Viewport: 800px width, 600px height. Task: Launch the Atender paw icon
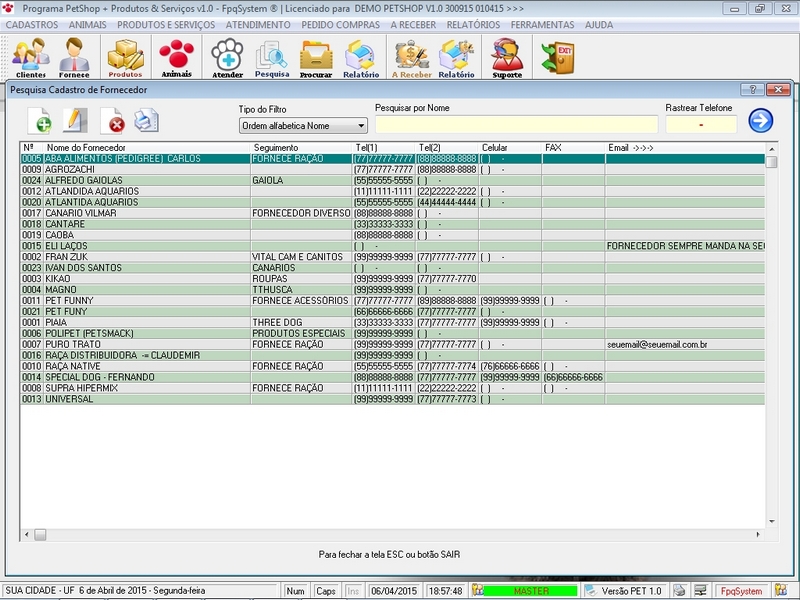228,57
